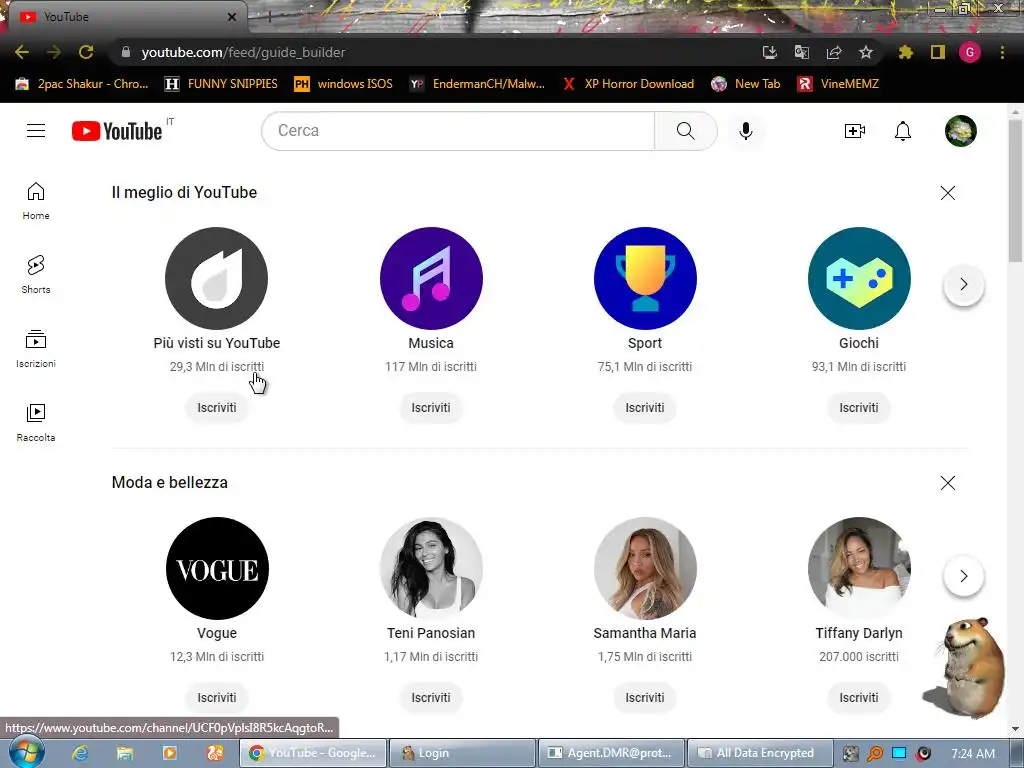Subscribe to the Giochi channel
This screenshot has height=768, width=1024.
[x=859, y=408]
